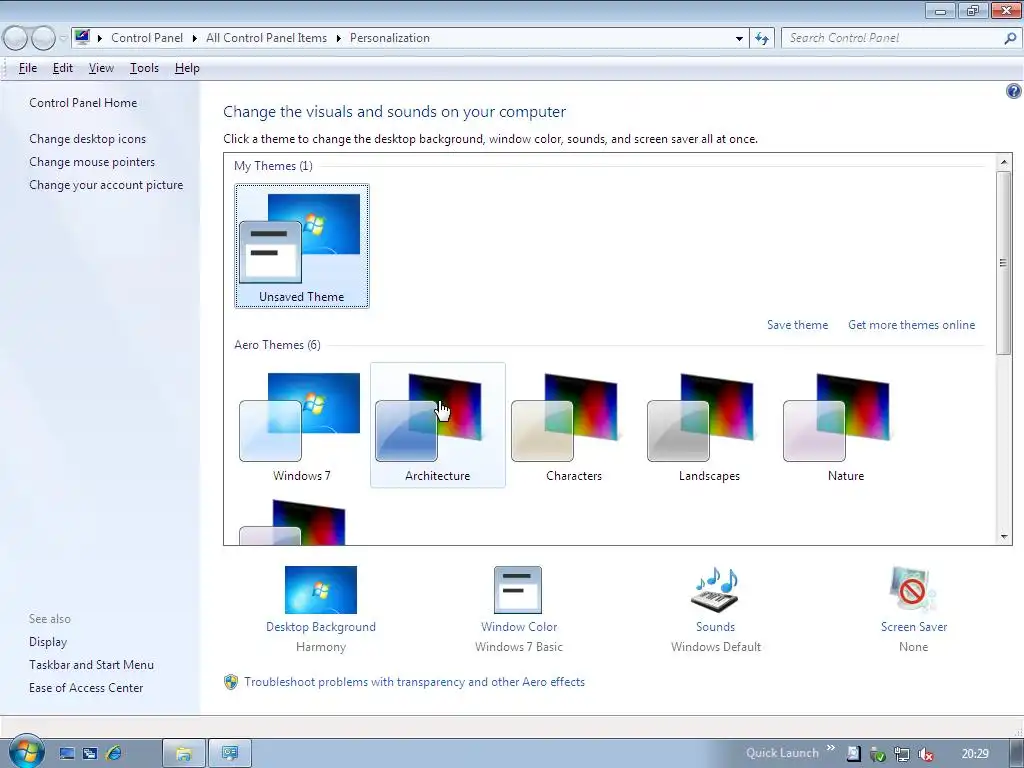Open the address bar history dropdown

click(739, 39)
